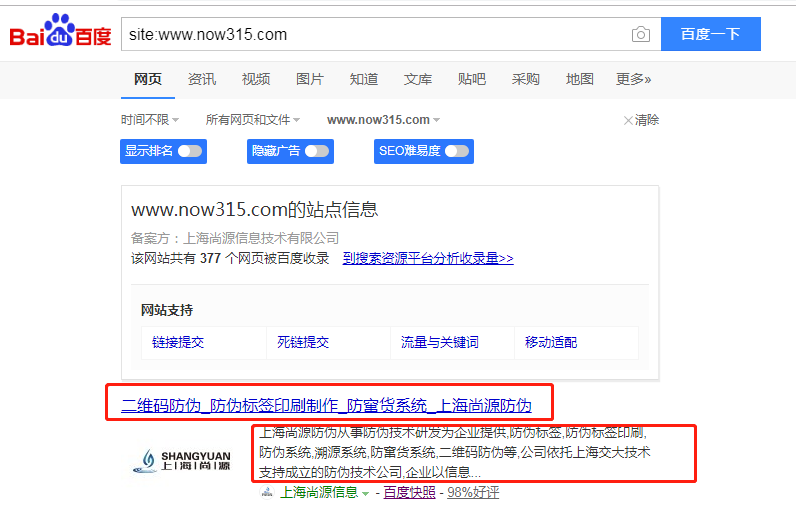Select the 网页 tab
The width and height of the screenshot is (796, 513).
tap(148, 79)
